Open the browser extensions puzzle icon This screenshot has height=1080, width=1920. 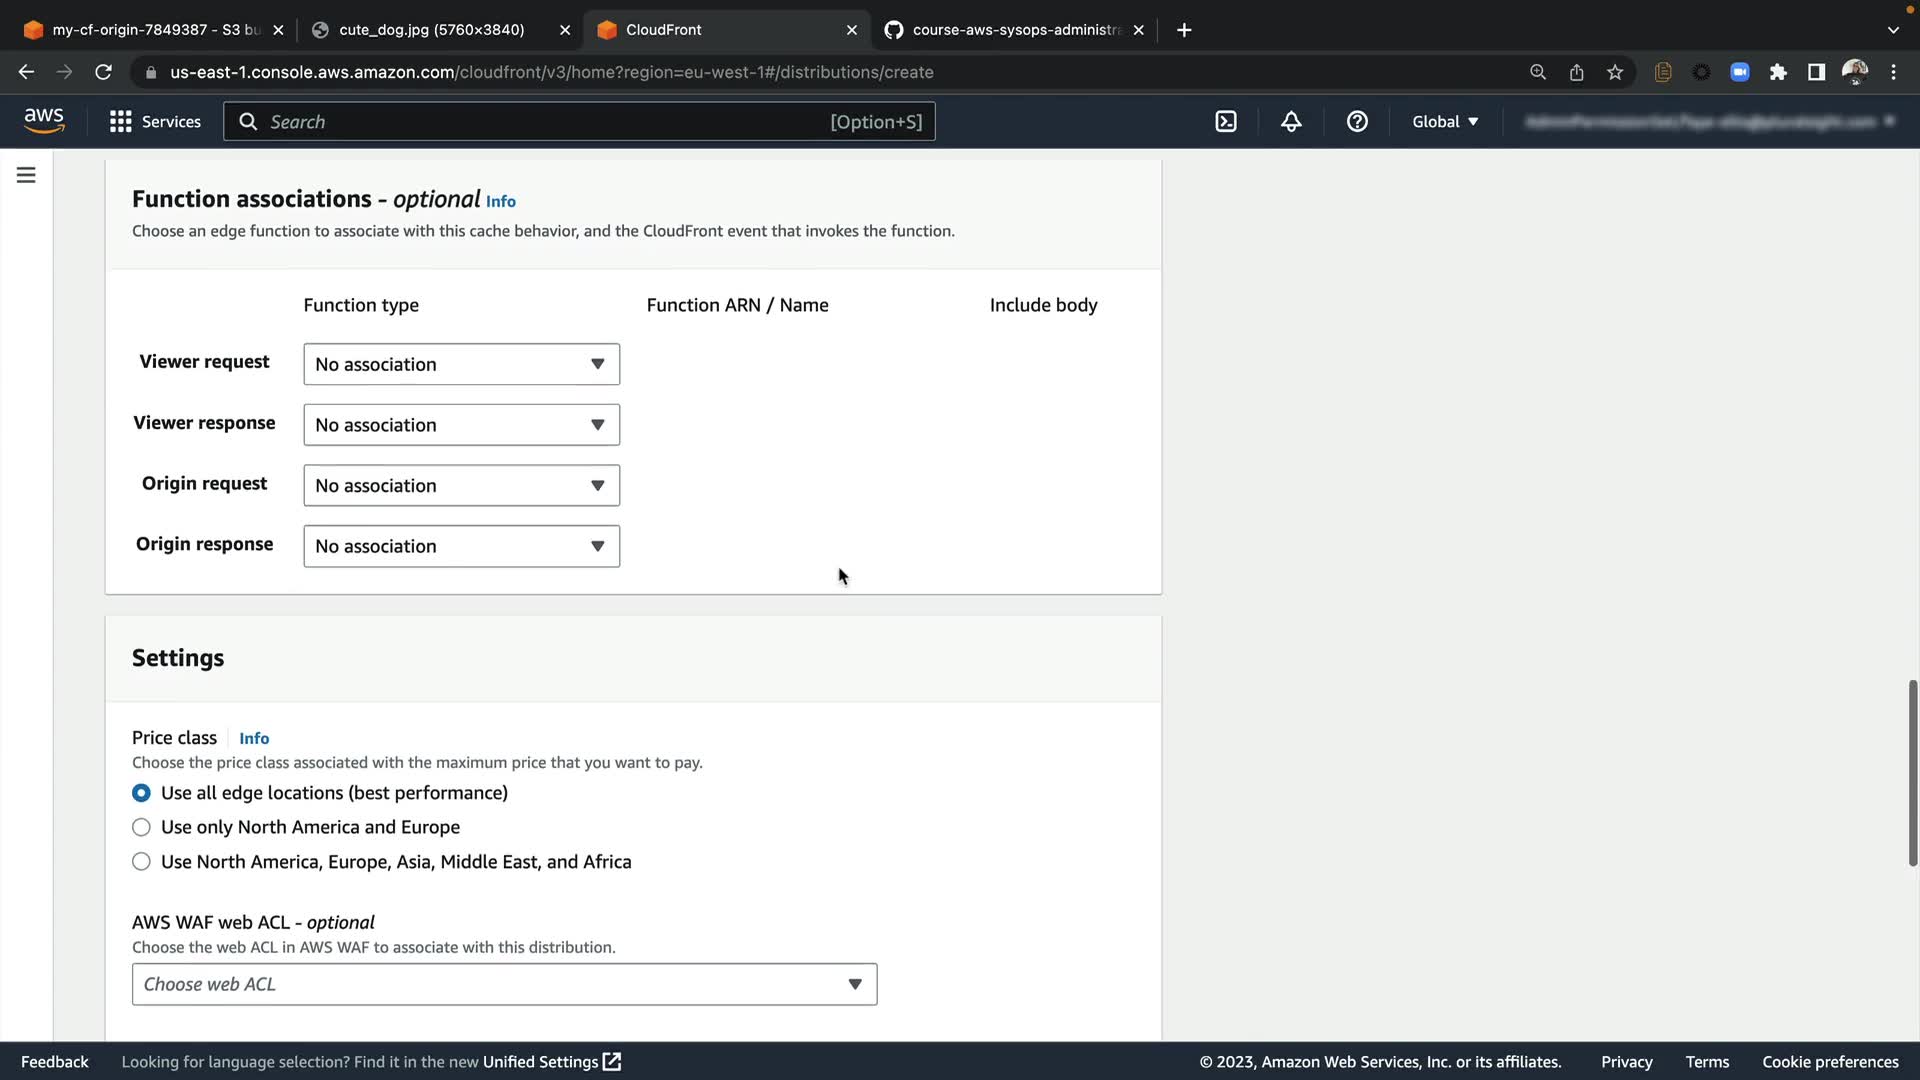pyautogui.click(x=1778, y=72)
